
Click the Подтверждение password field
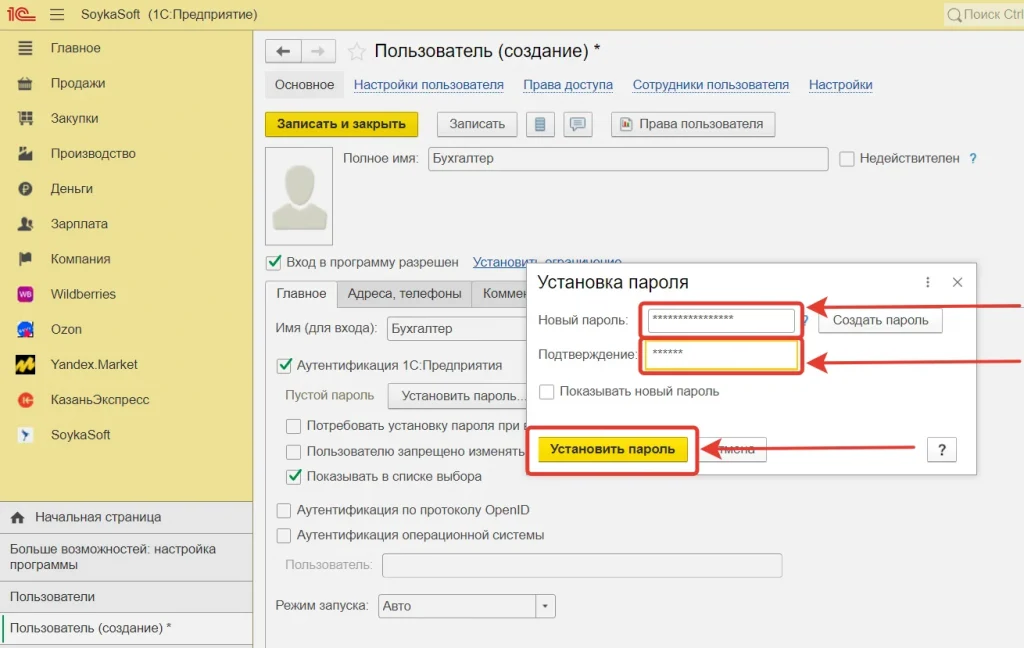pos(720,355)
